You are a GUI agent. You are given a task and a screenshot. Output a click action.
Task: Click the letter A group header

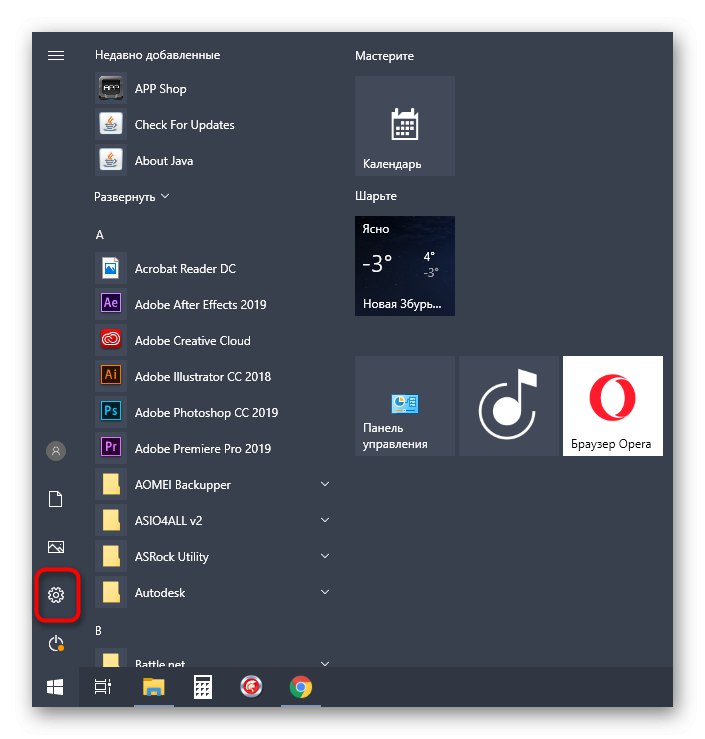[x=99, y=235]
